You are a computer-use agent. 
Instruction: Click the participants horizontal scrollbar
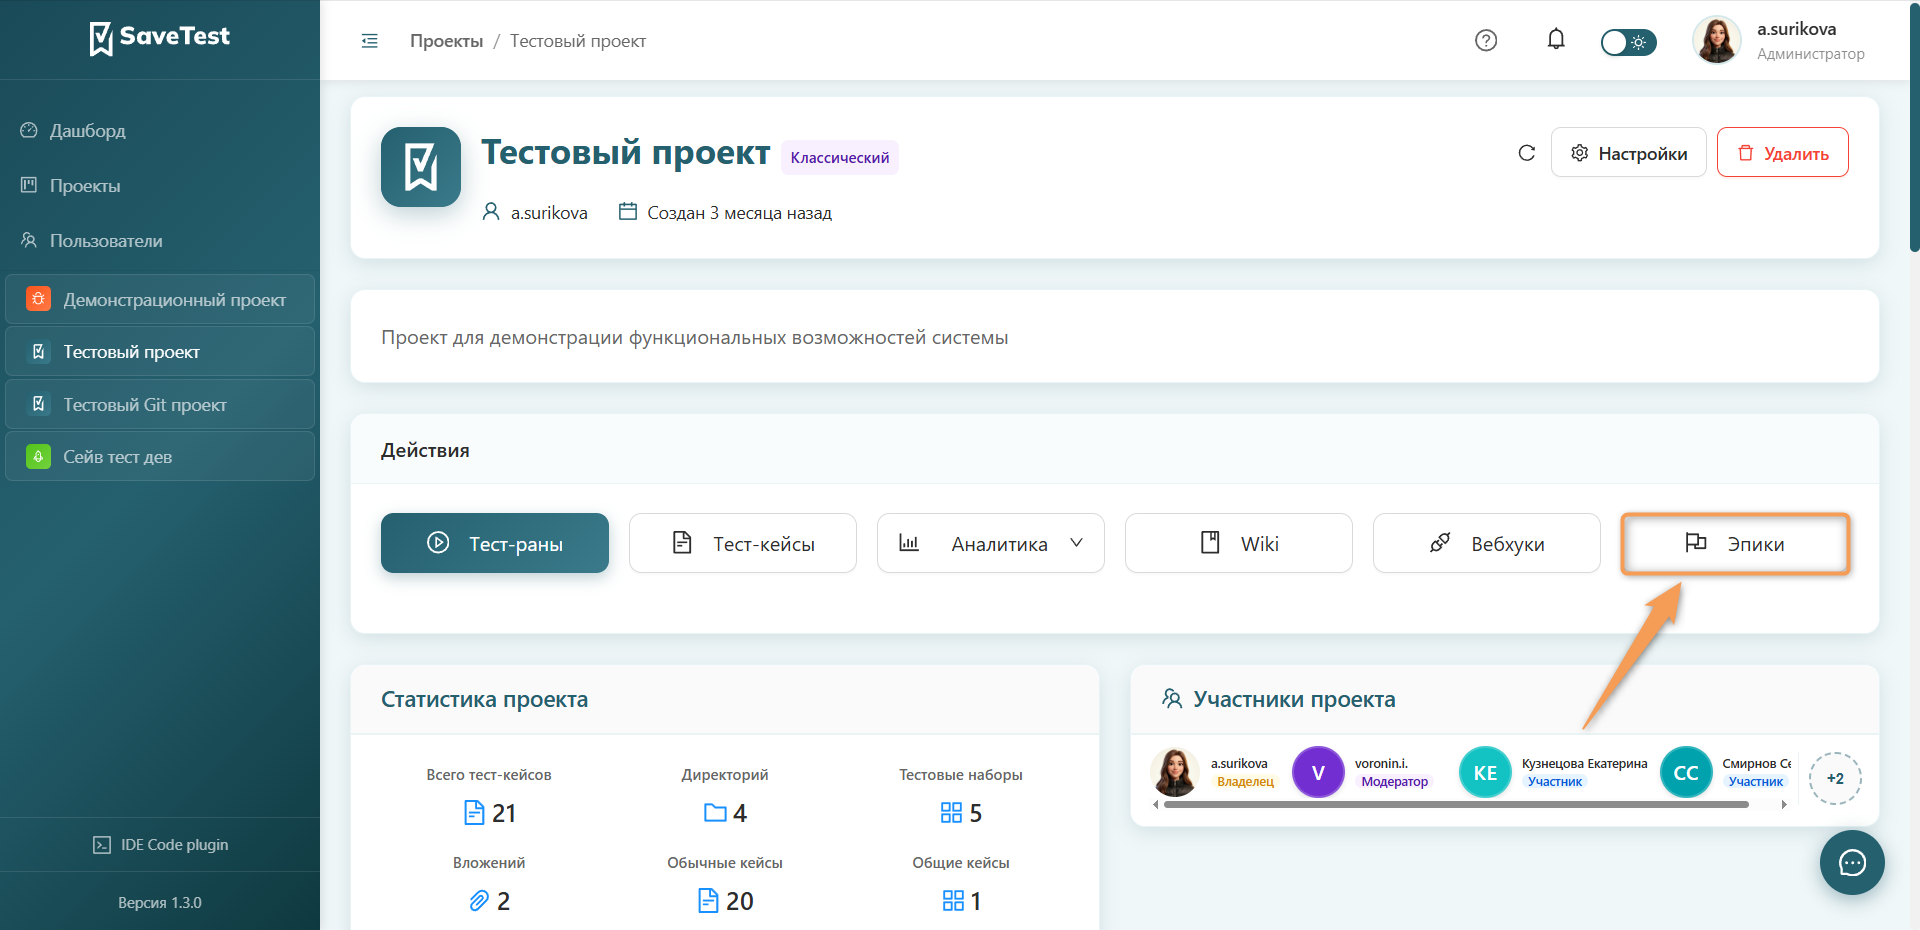tap(1456, 804)
